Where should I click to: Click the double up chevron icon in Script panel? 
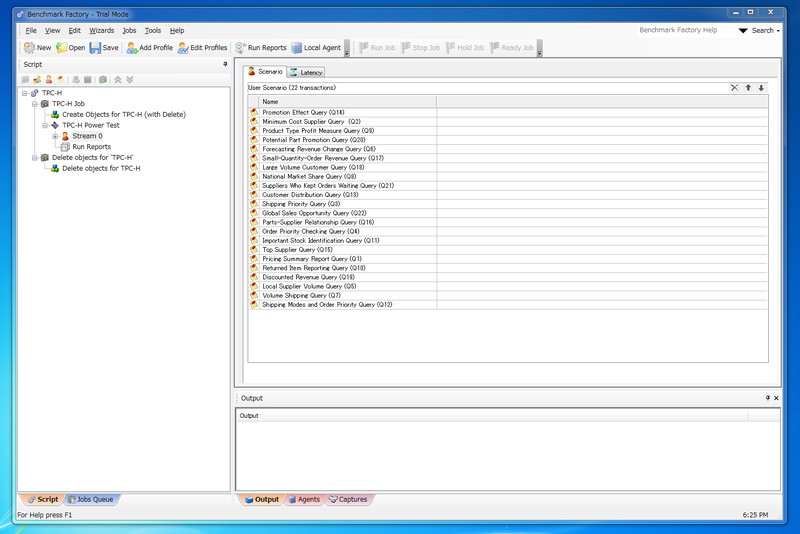click(x=118, y=80)
